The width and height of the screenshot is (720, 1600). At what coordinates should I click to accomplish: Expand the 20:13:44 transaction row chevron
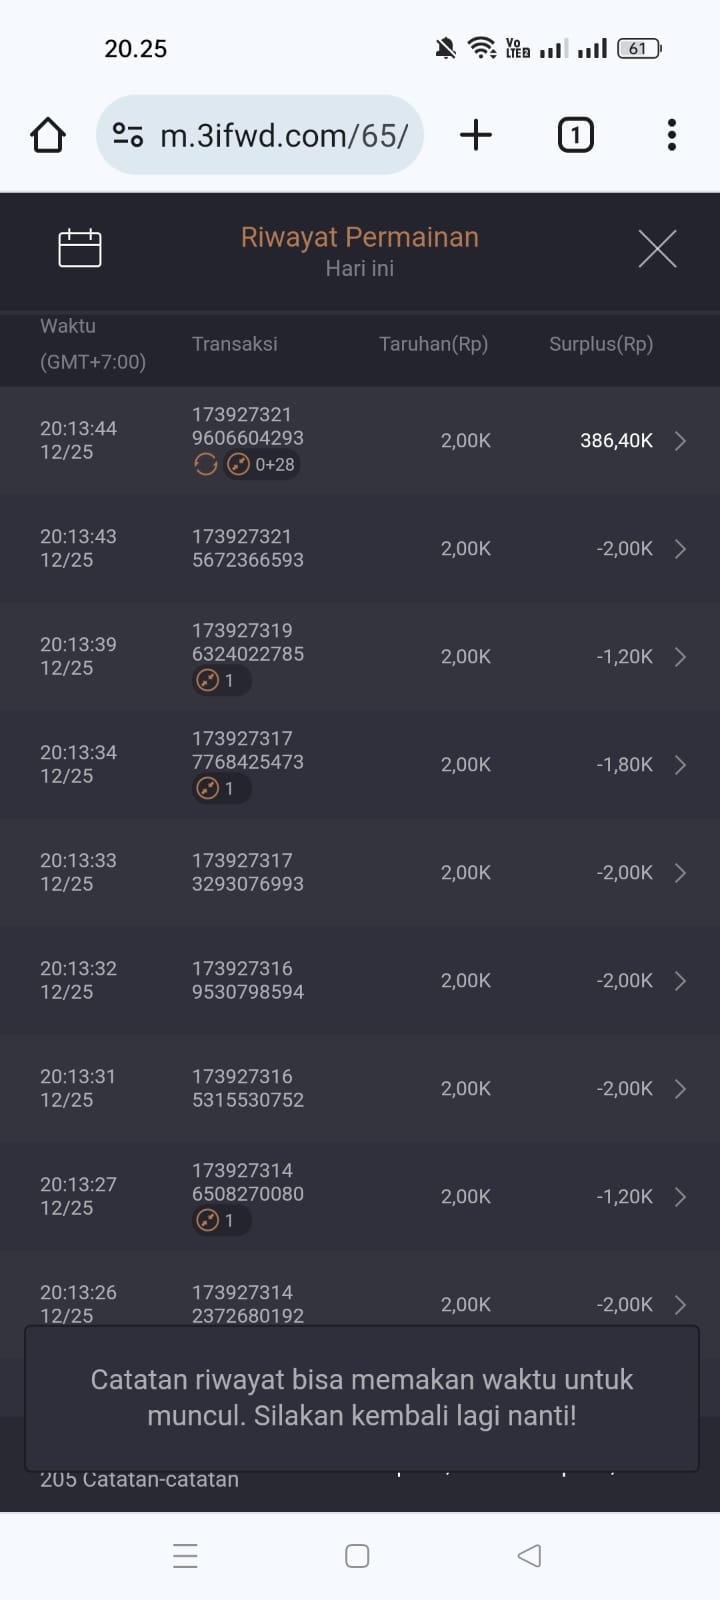click(680, 441)
